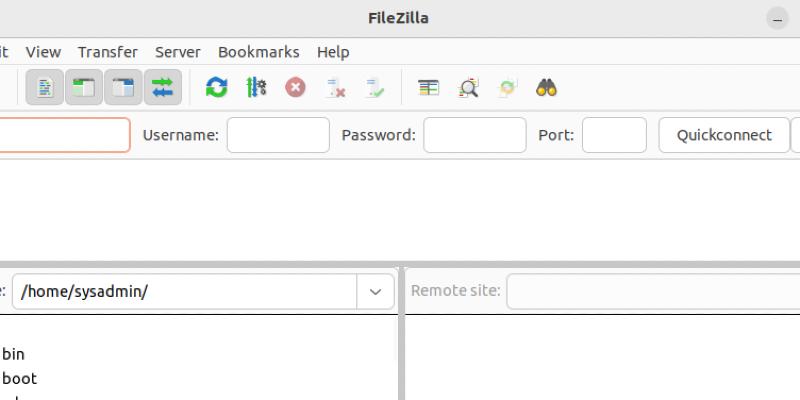Image resolution: width=800 pixels, height=400 pixels.
Task: Cancel the current operation
Action: 295,88
